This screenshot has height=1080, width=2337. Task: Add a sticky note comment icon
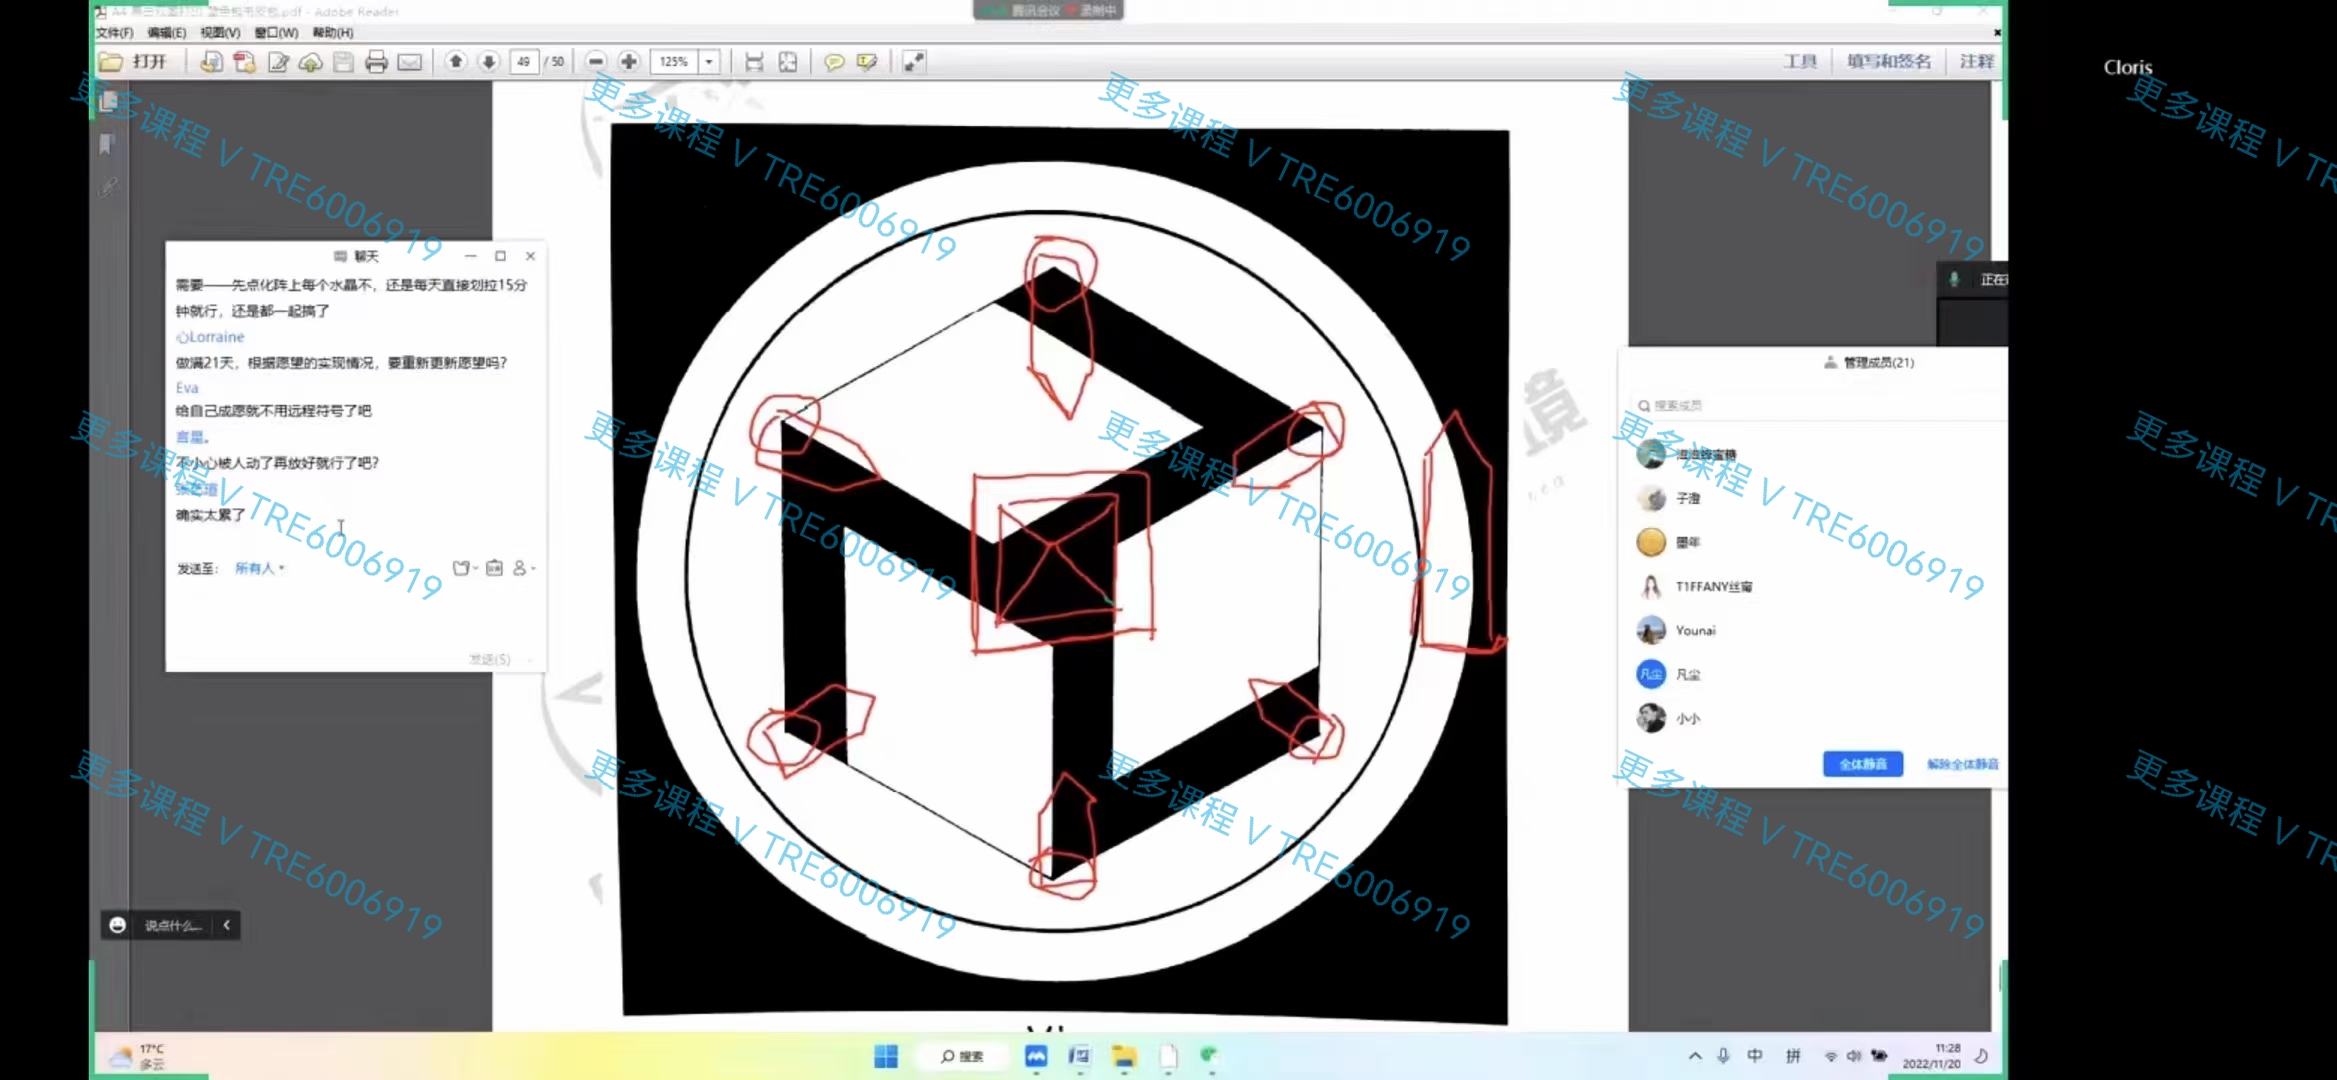coord(833,62)
